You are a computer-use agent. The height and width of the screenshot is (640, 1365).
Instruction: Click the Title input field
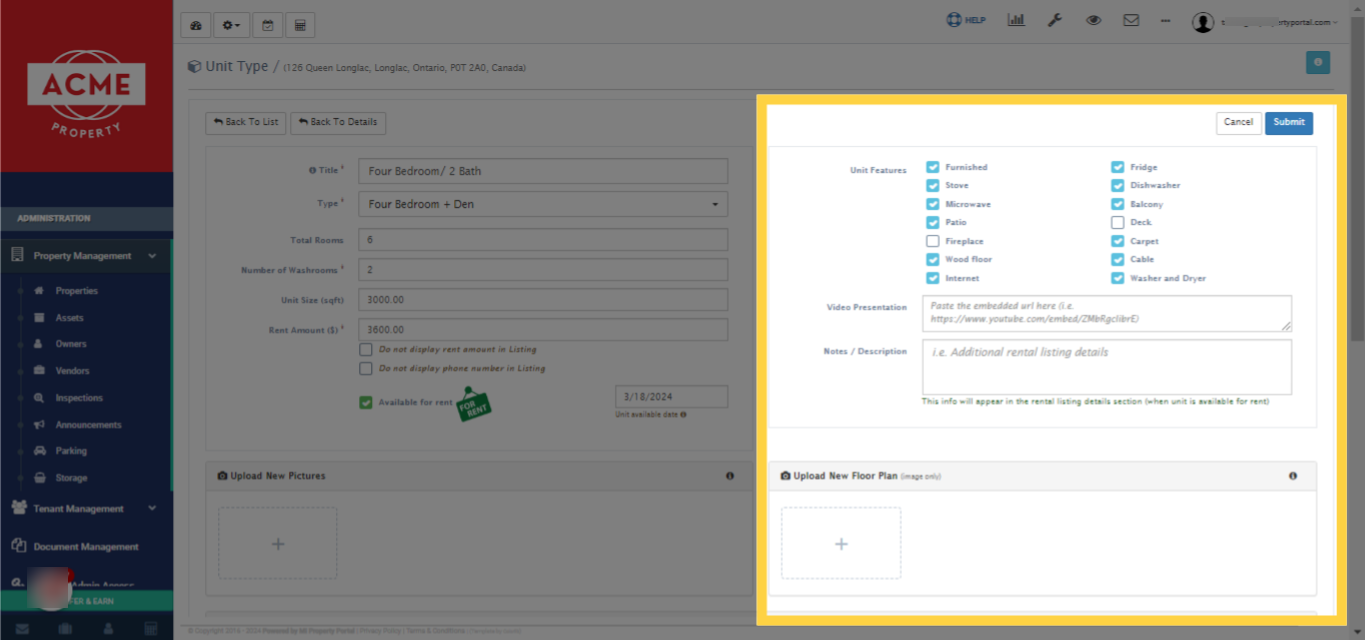(543, 171)
